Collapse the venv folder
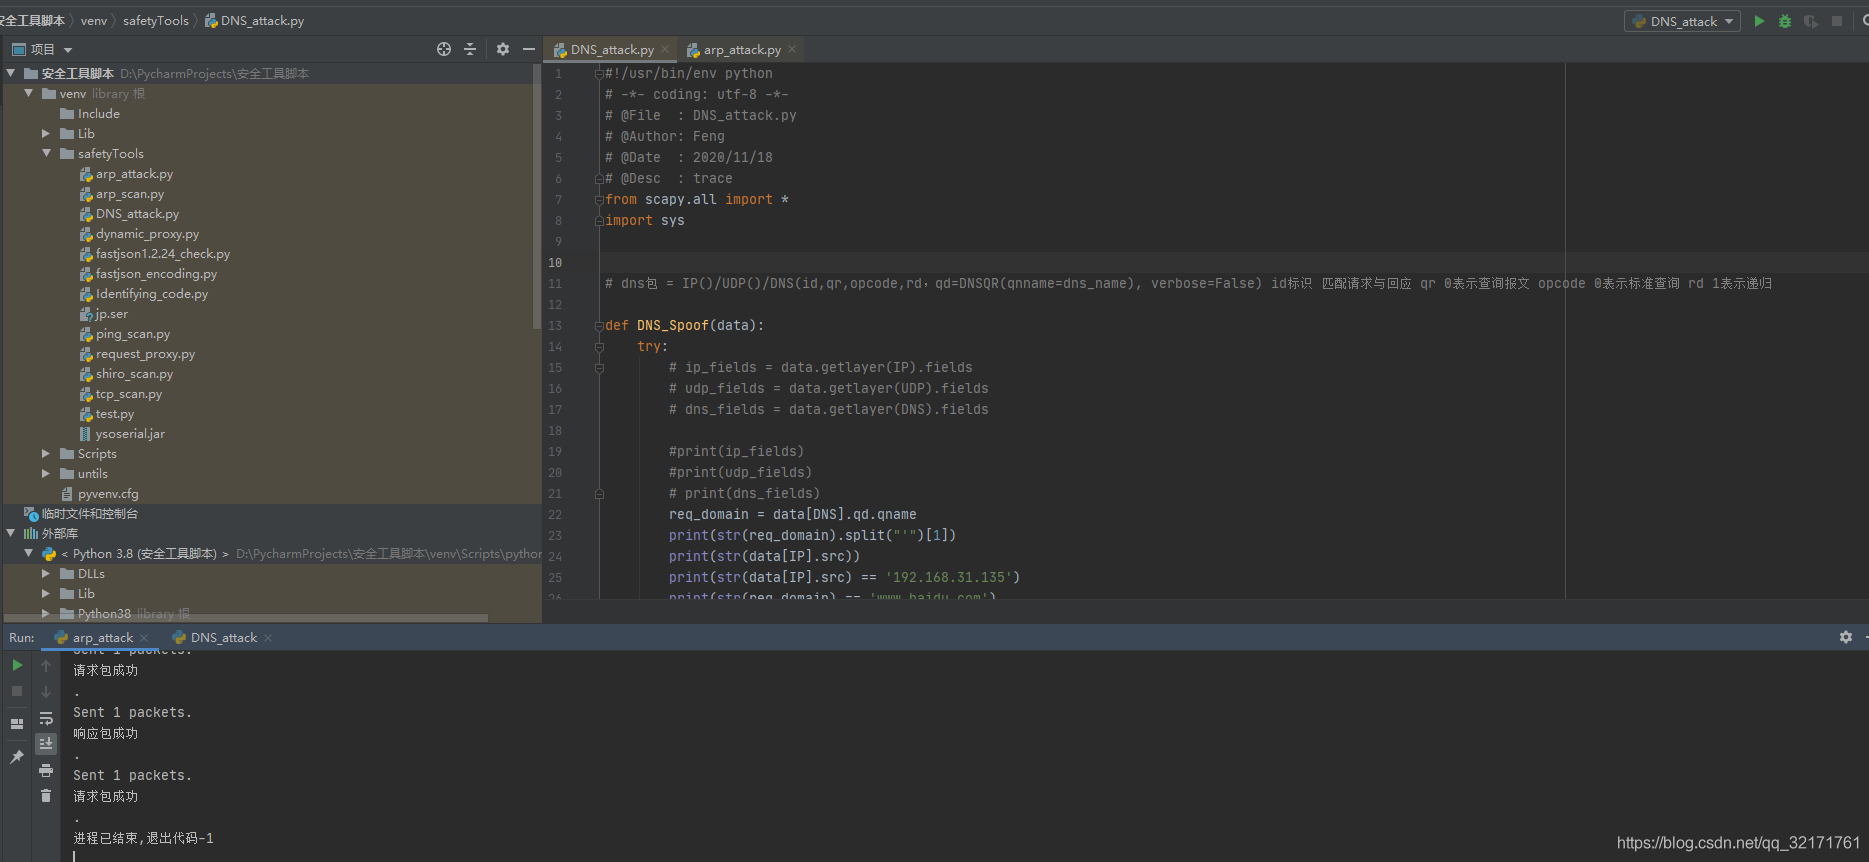Viewport: 1869px width, 862px height. click(x=29, y=93)
